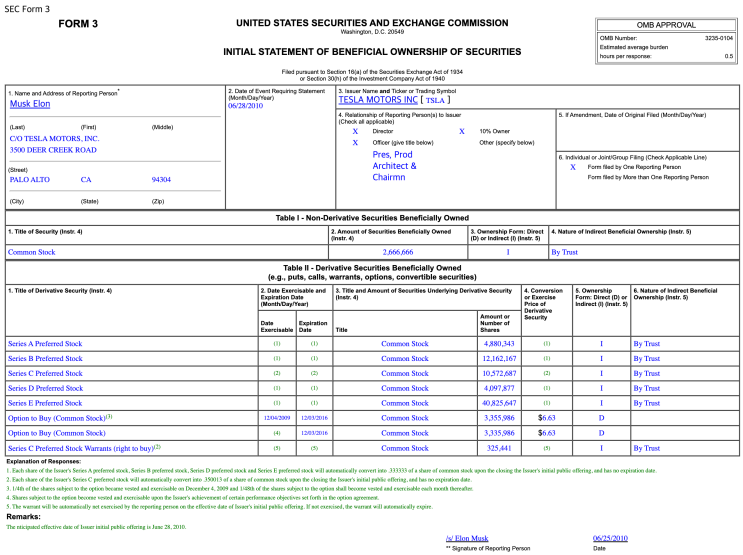The width and height of the screenshot is (743, 555).
Task: Click the 'Remarks:' heading
Action: (x=23, y=517)
